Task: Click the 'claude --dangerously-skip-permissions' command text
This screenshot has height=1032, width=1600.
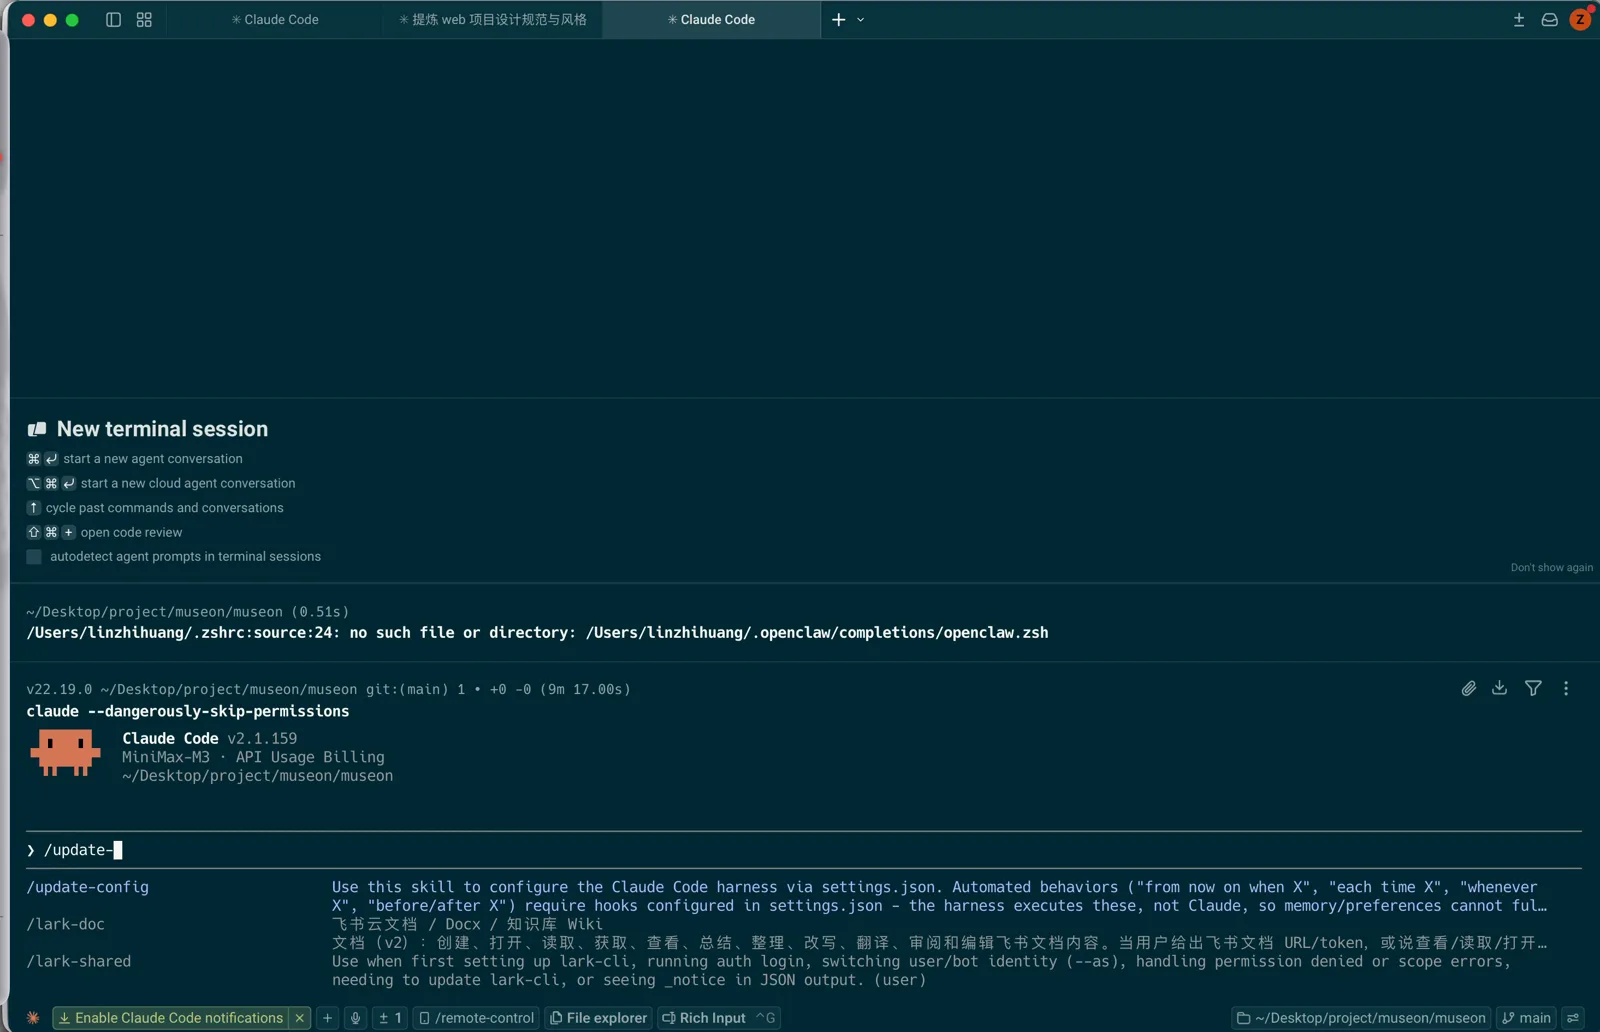Action: tap(188, 711)
